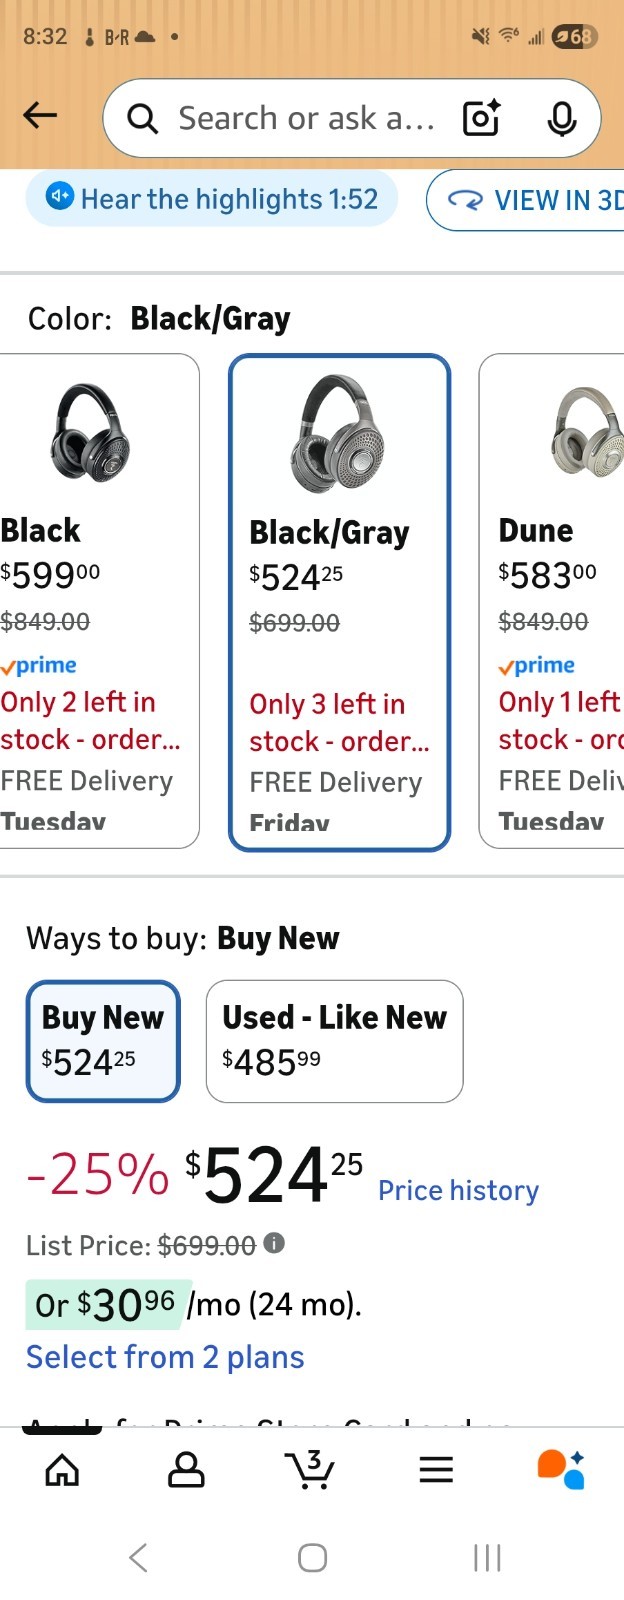
Task: Expand Select from 2 plans
Action: 165,1357
